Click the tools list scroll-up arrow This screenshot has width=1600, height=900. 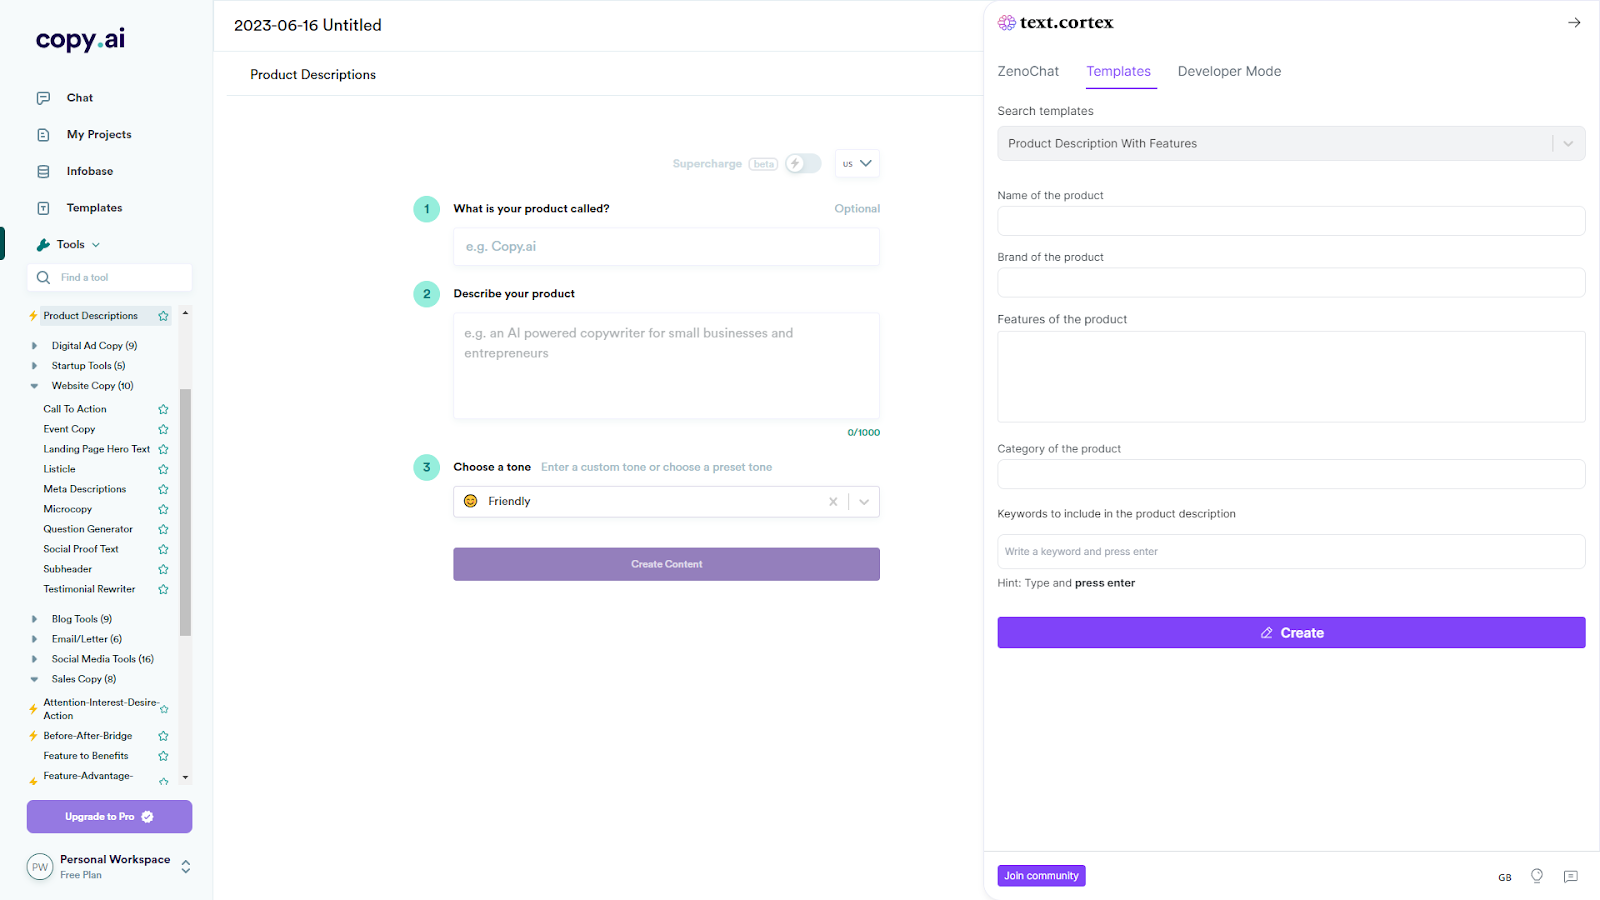[185, 313]
